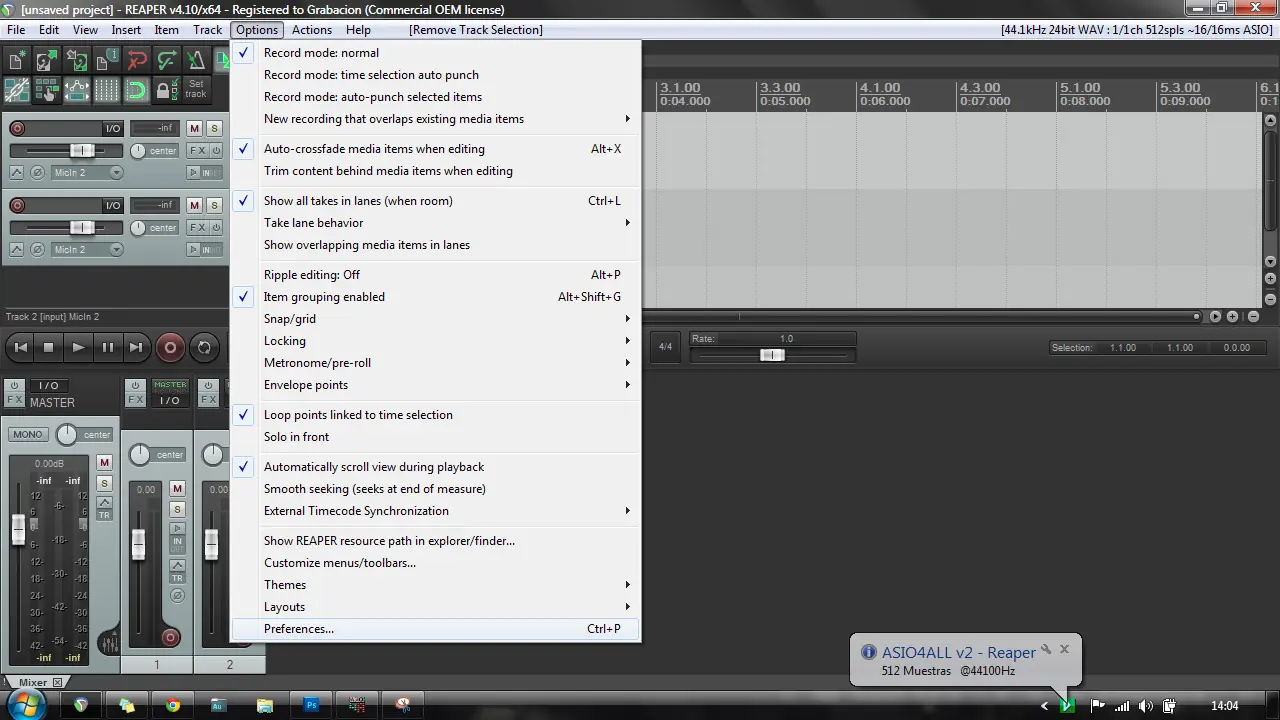1280x720 pixels.
Task: Expand External Timecode Synchronization submenu
Action: pos(437,511)
